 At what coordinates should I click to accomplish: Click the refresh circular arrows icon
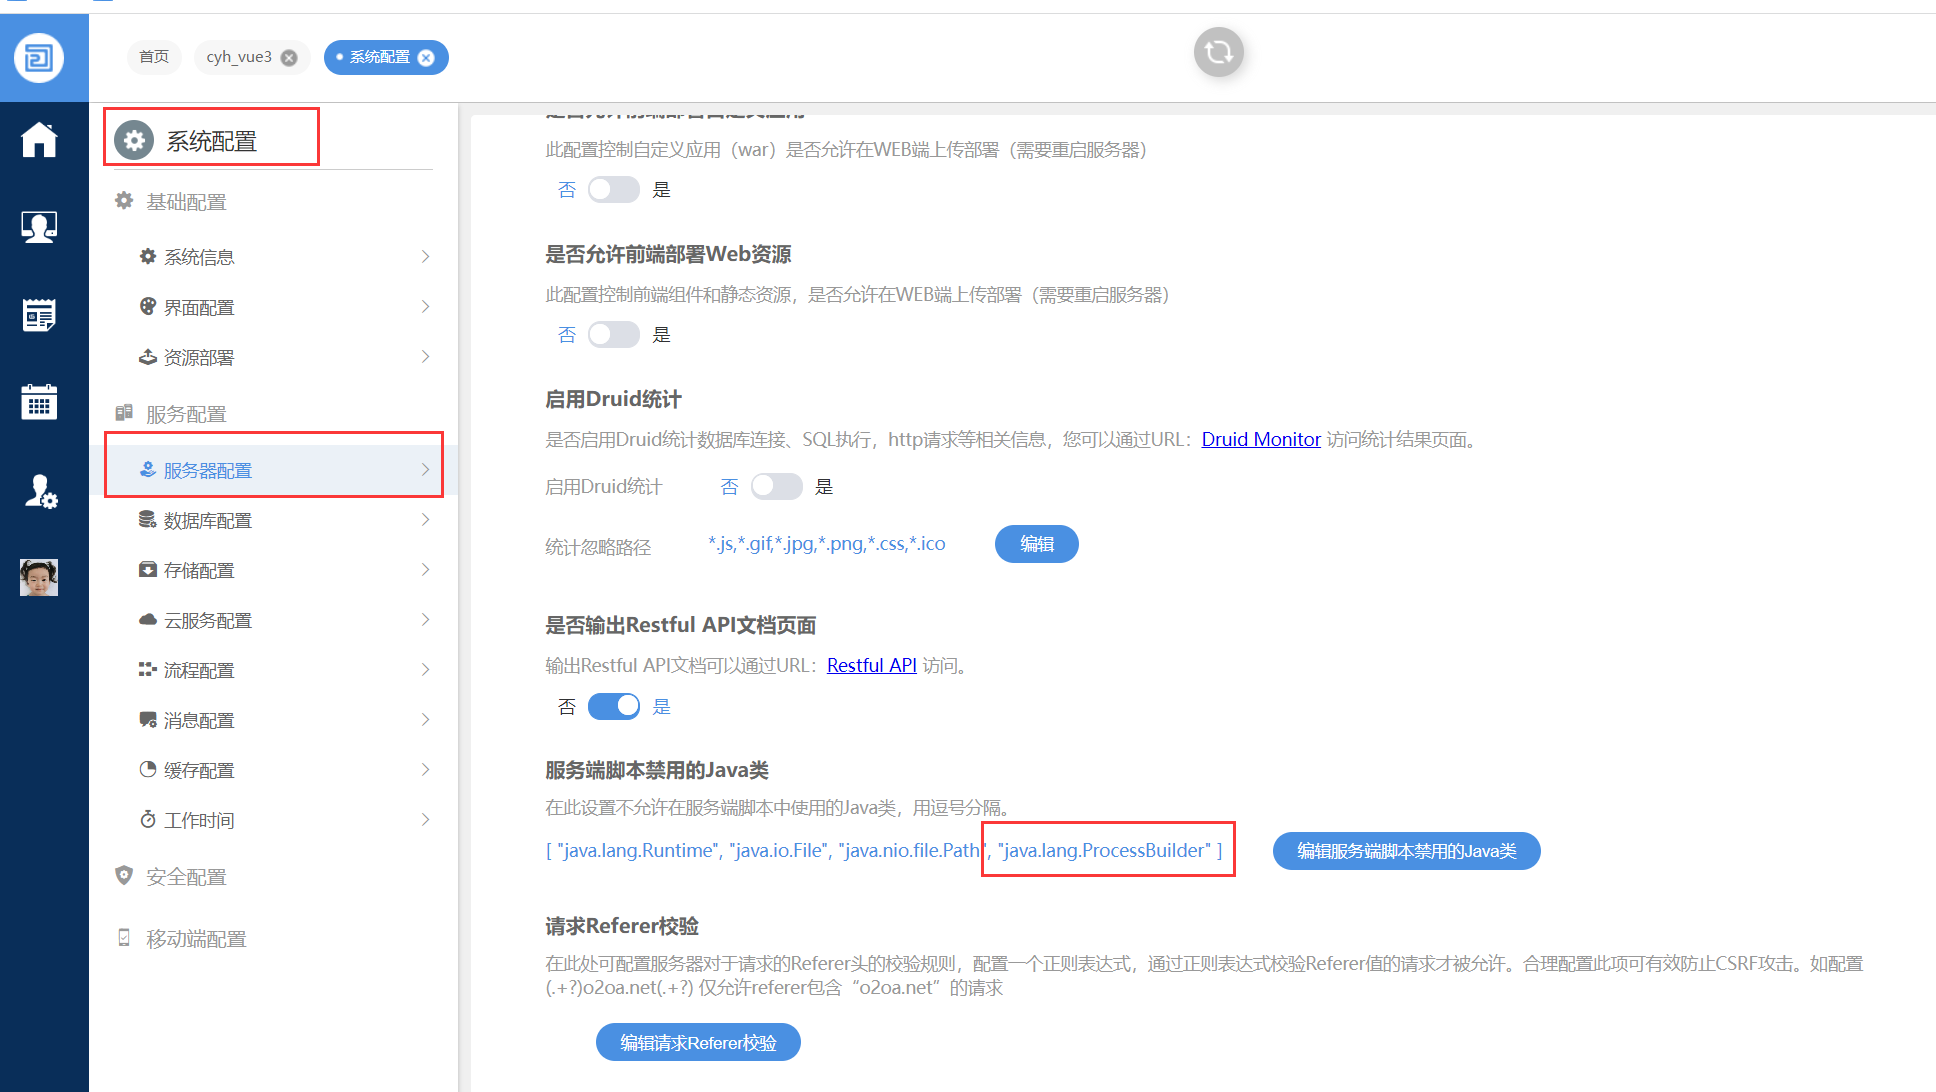click(1218, 52)
